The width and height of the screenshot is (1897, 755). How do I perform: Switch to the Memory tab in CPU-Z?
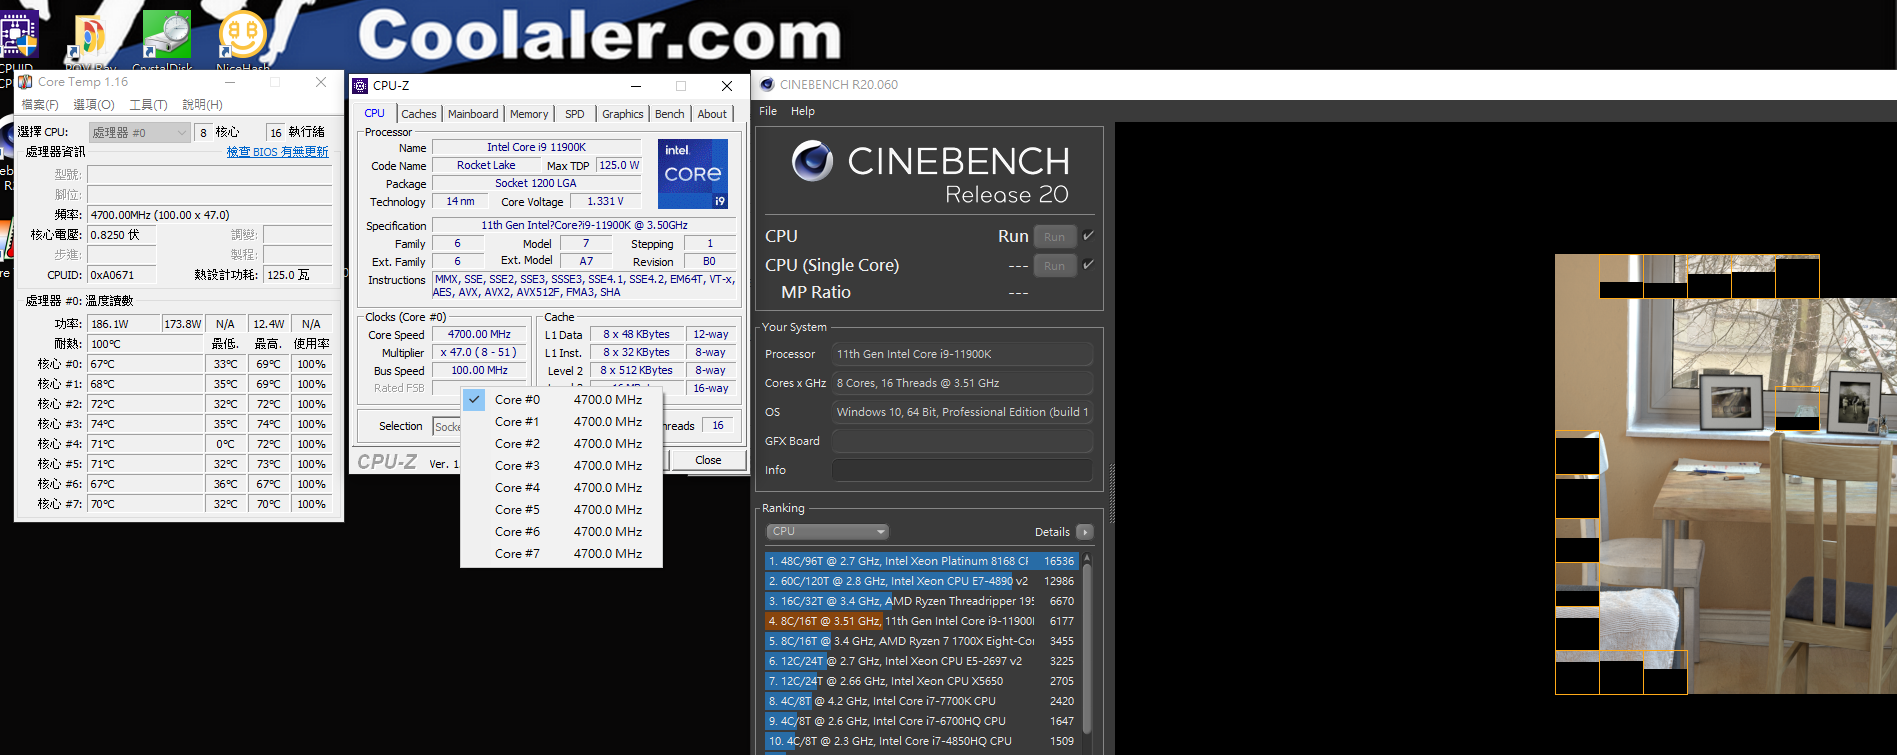(x=529, y=114)
